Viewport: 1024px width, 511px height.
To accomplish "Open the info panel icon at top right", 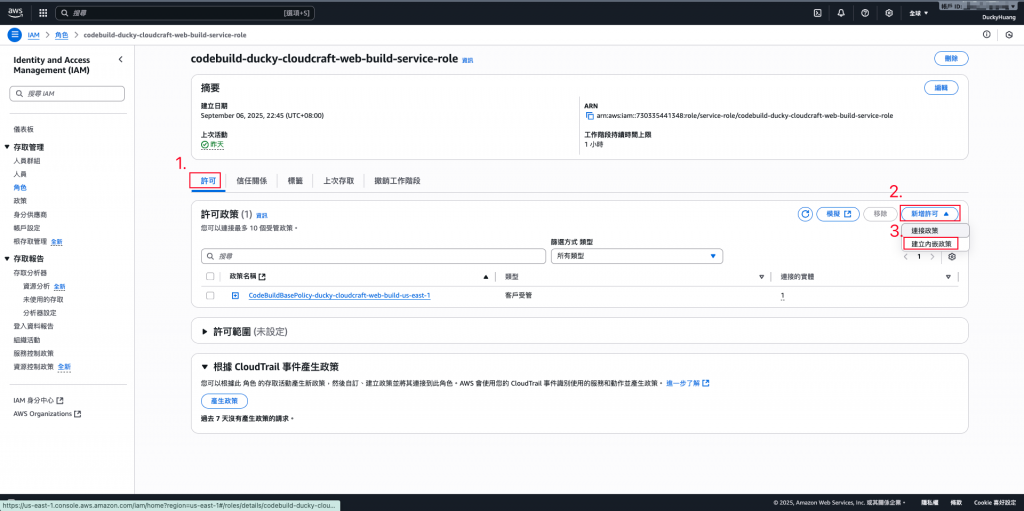I will point(986,35).
